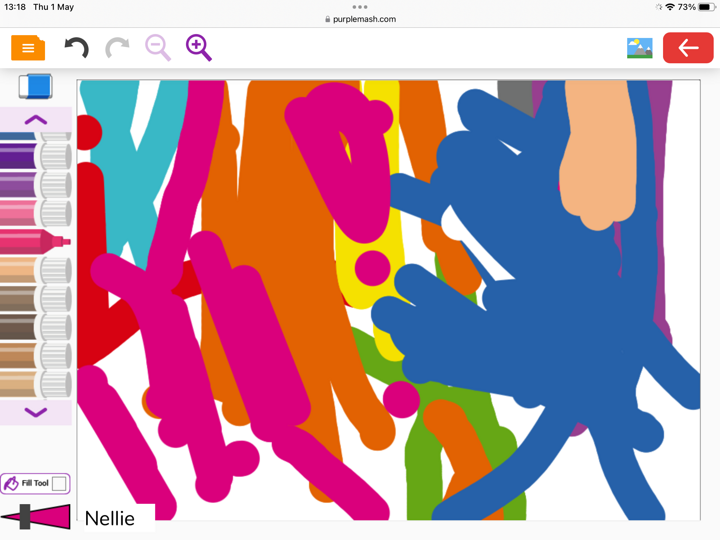Open the background picture chooser
720x540 pixels.
(640, 48)
